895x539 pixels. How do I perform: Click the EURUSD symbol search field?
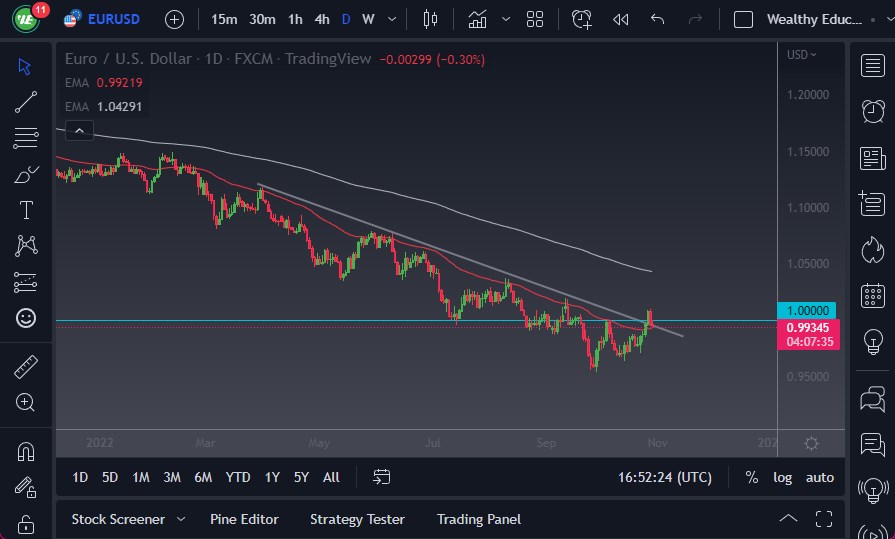click(114, 19)
